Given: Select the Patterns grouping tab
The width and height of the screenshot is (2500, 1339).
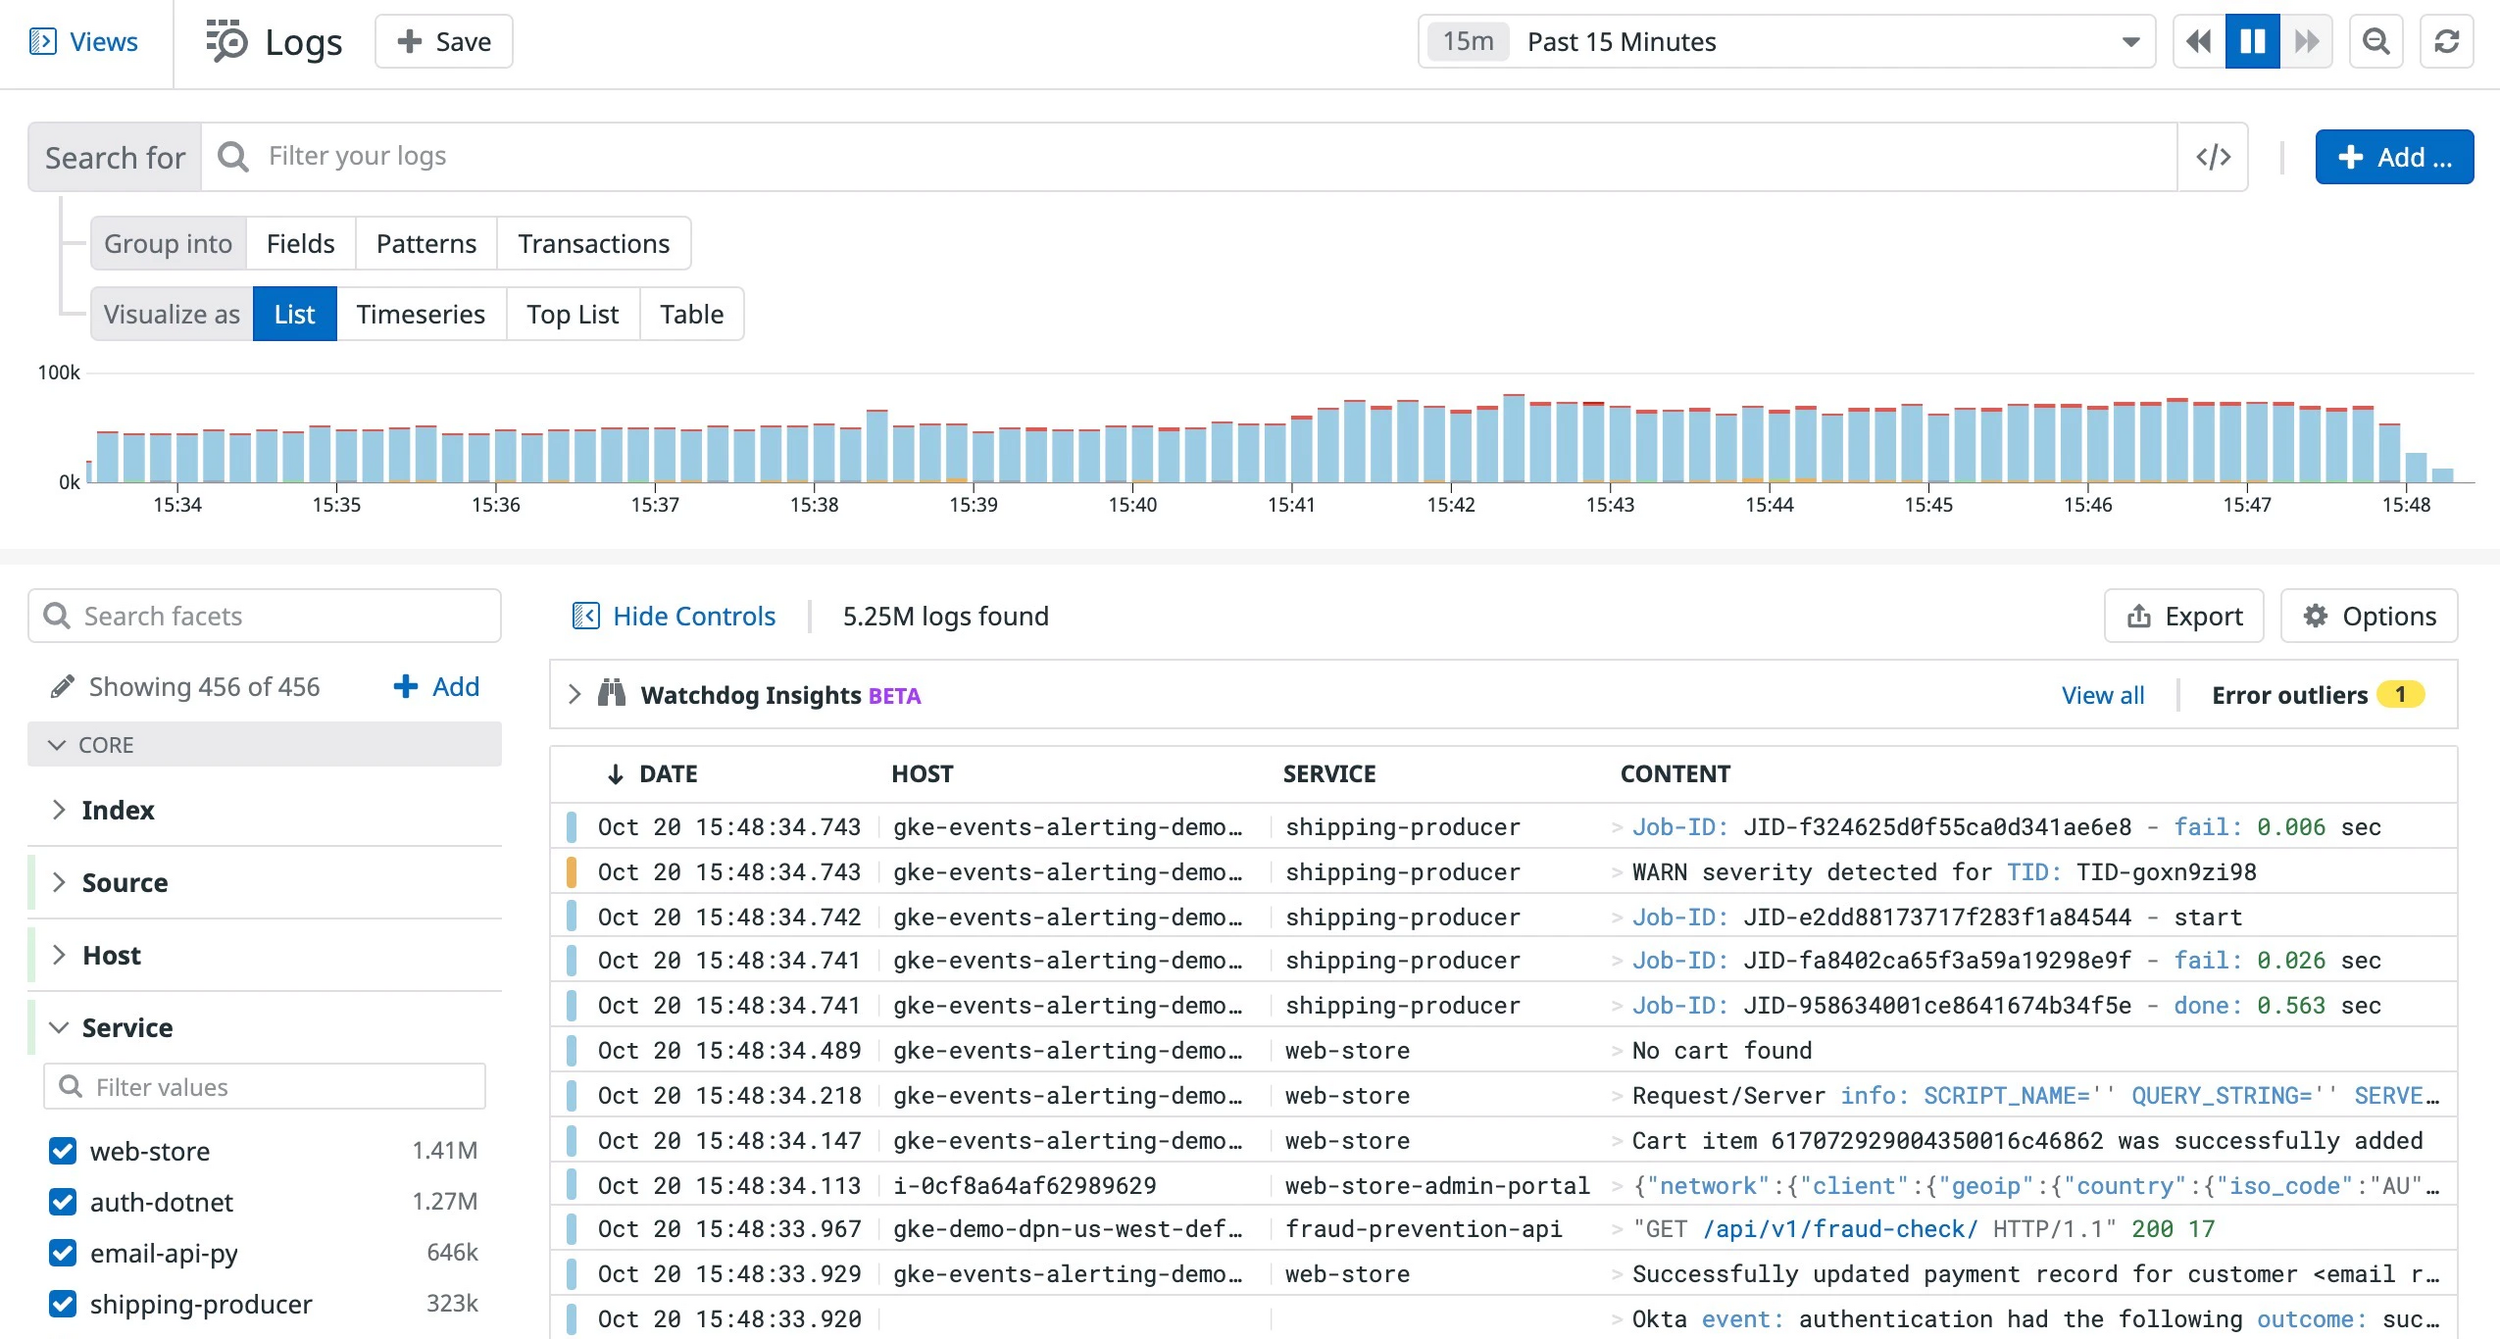Looking at the screenshot, I should click(x=426, y=243).
